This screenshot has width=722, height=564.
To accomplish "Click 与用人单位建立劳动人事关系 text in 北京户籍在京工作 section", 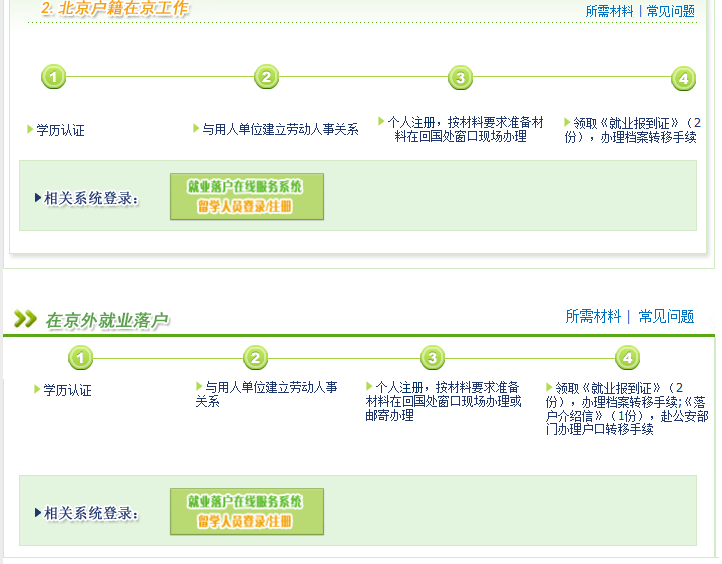I will tap(280, 129).
